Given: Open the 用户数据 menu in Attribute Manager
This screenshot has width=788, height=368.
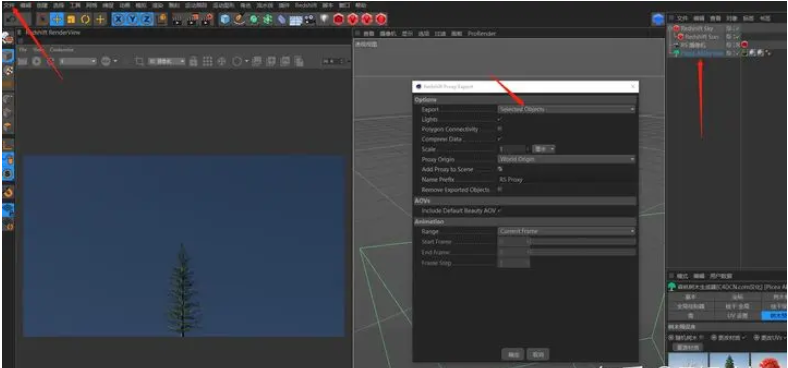Looking at the screenshot, I should pyautogui.click(x=721, y=276).
